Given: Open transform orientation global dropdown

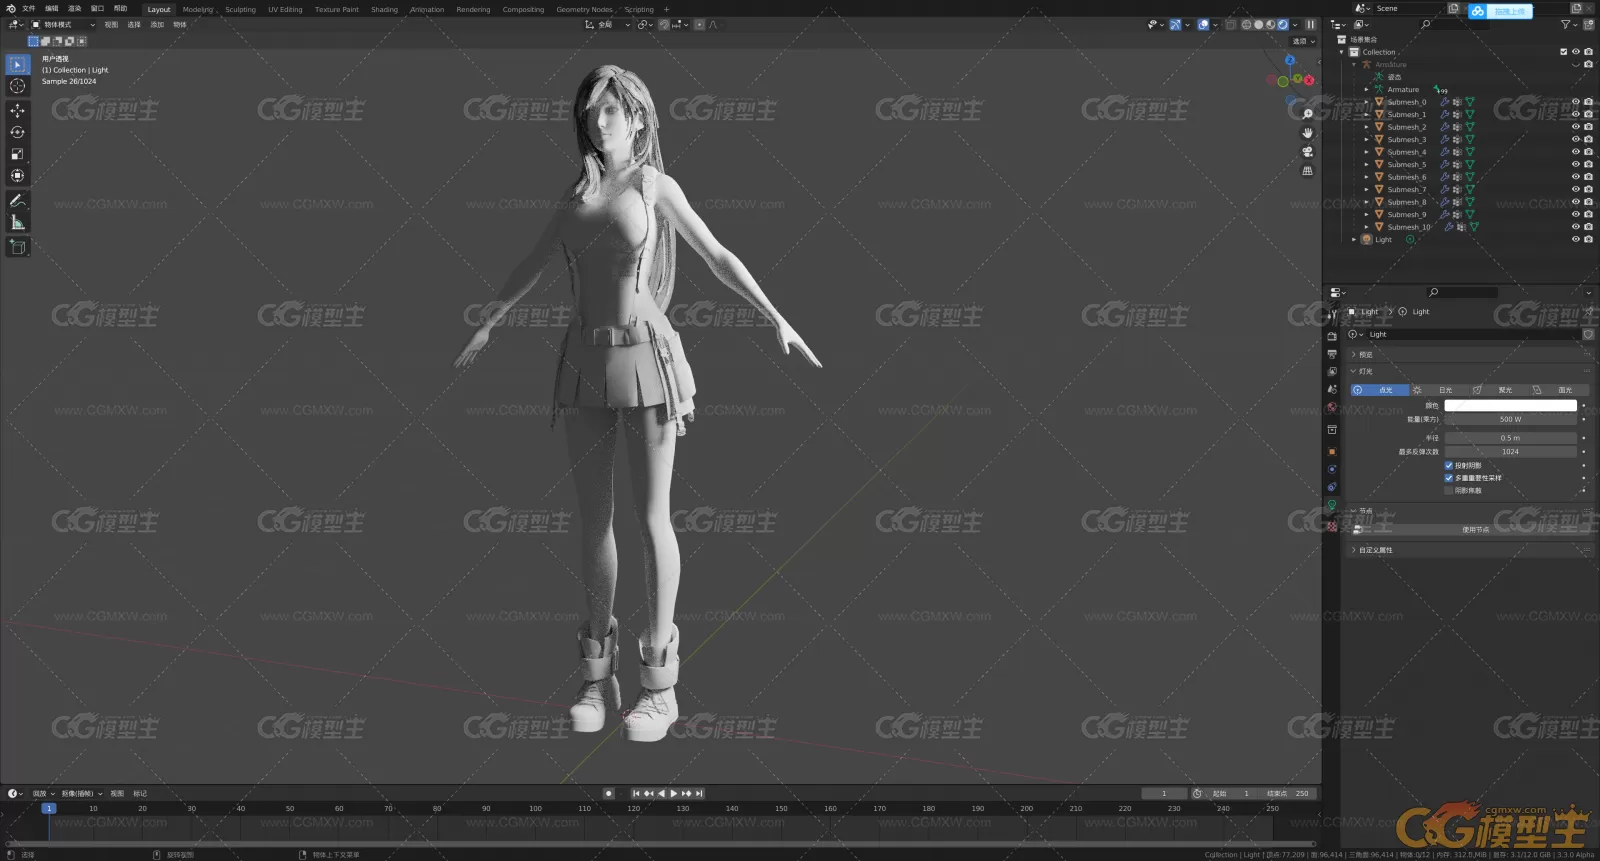Looking at the screenshot, I should pyautogui.click(x=608, y=25).
